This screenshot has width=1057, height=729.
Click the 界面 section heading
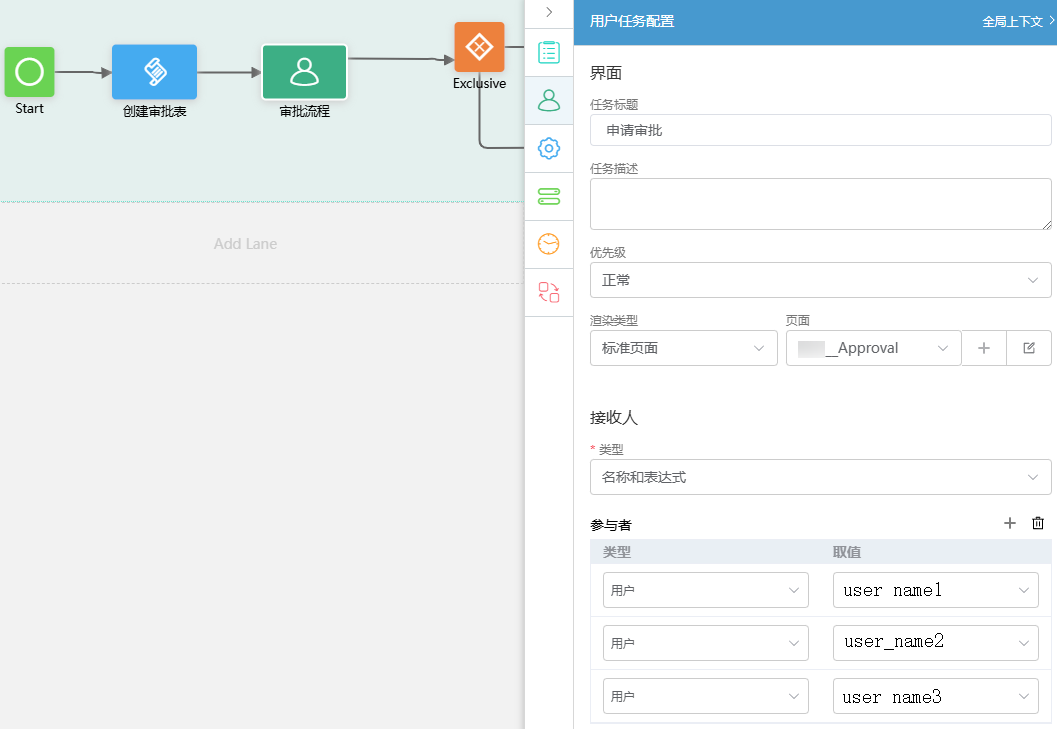[605, 73]
